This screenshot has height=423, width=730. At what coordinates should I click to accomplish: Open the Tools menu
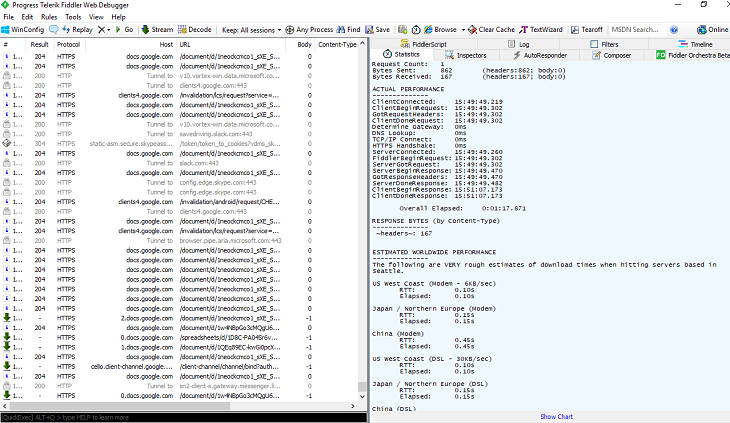(73, 17)
